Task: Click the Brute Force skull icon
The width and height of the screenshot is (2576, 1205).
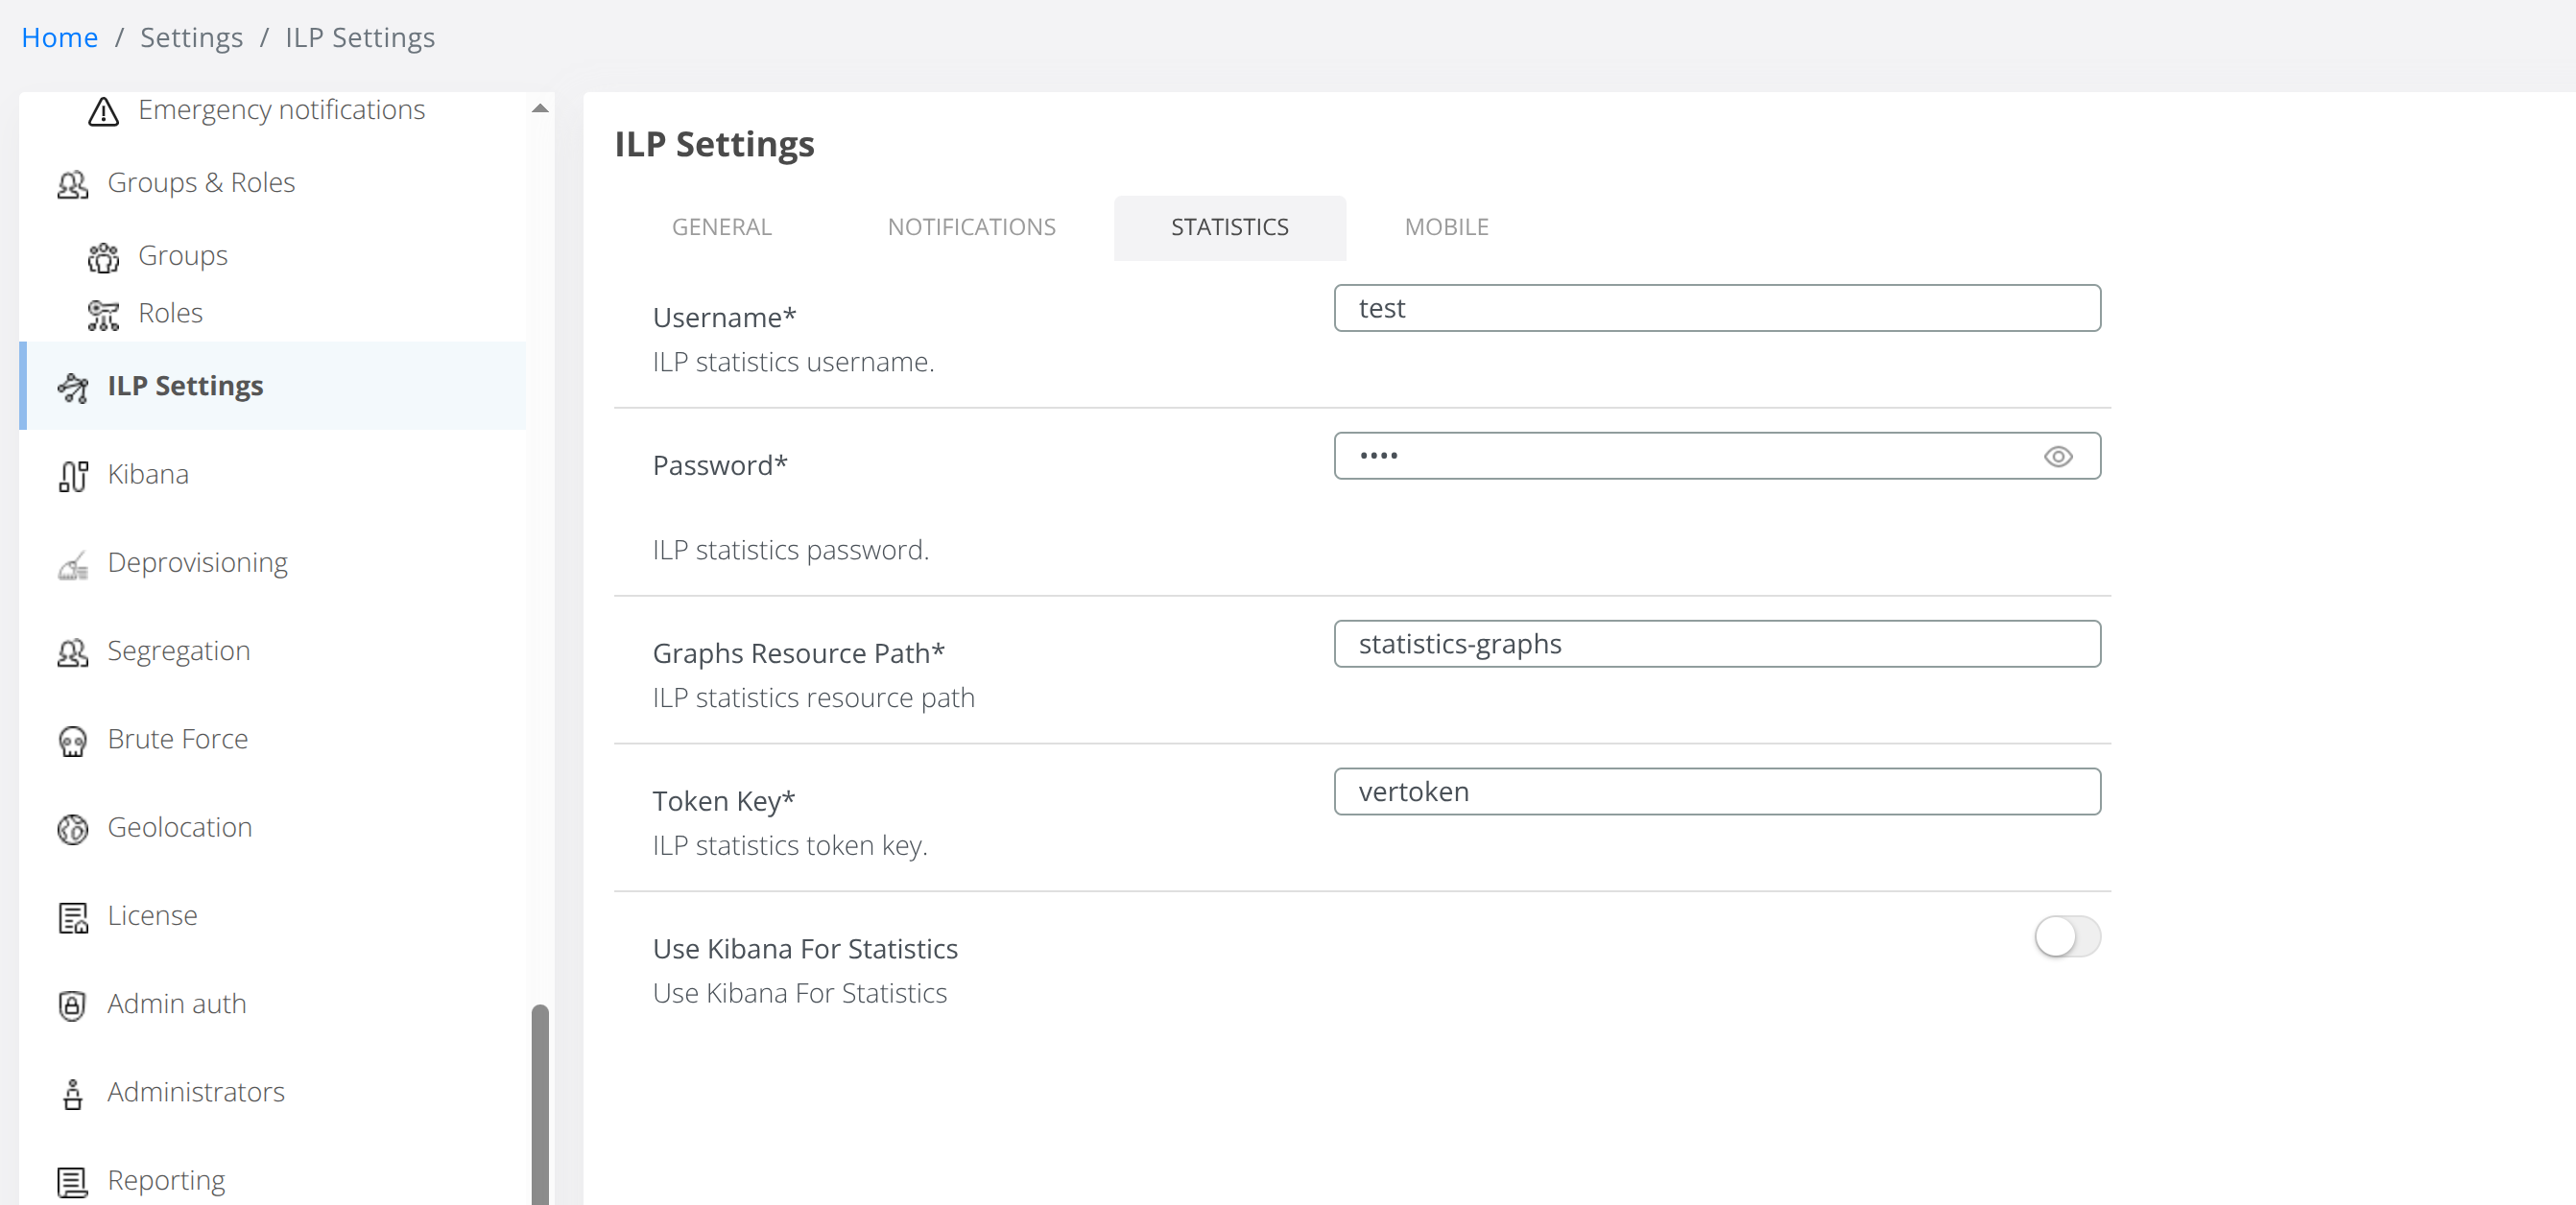Action: pos(72,741)
